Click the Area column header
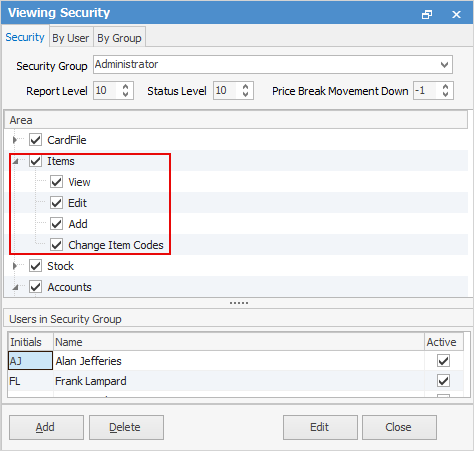This screenshot has height=451, width=474. (x=236, y=120)
